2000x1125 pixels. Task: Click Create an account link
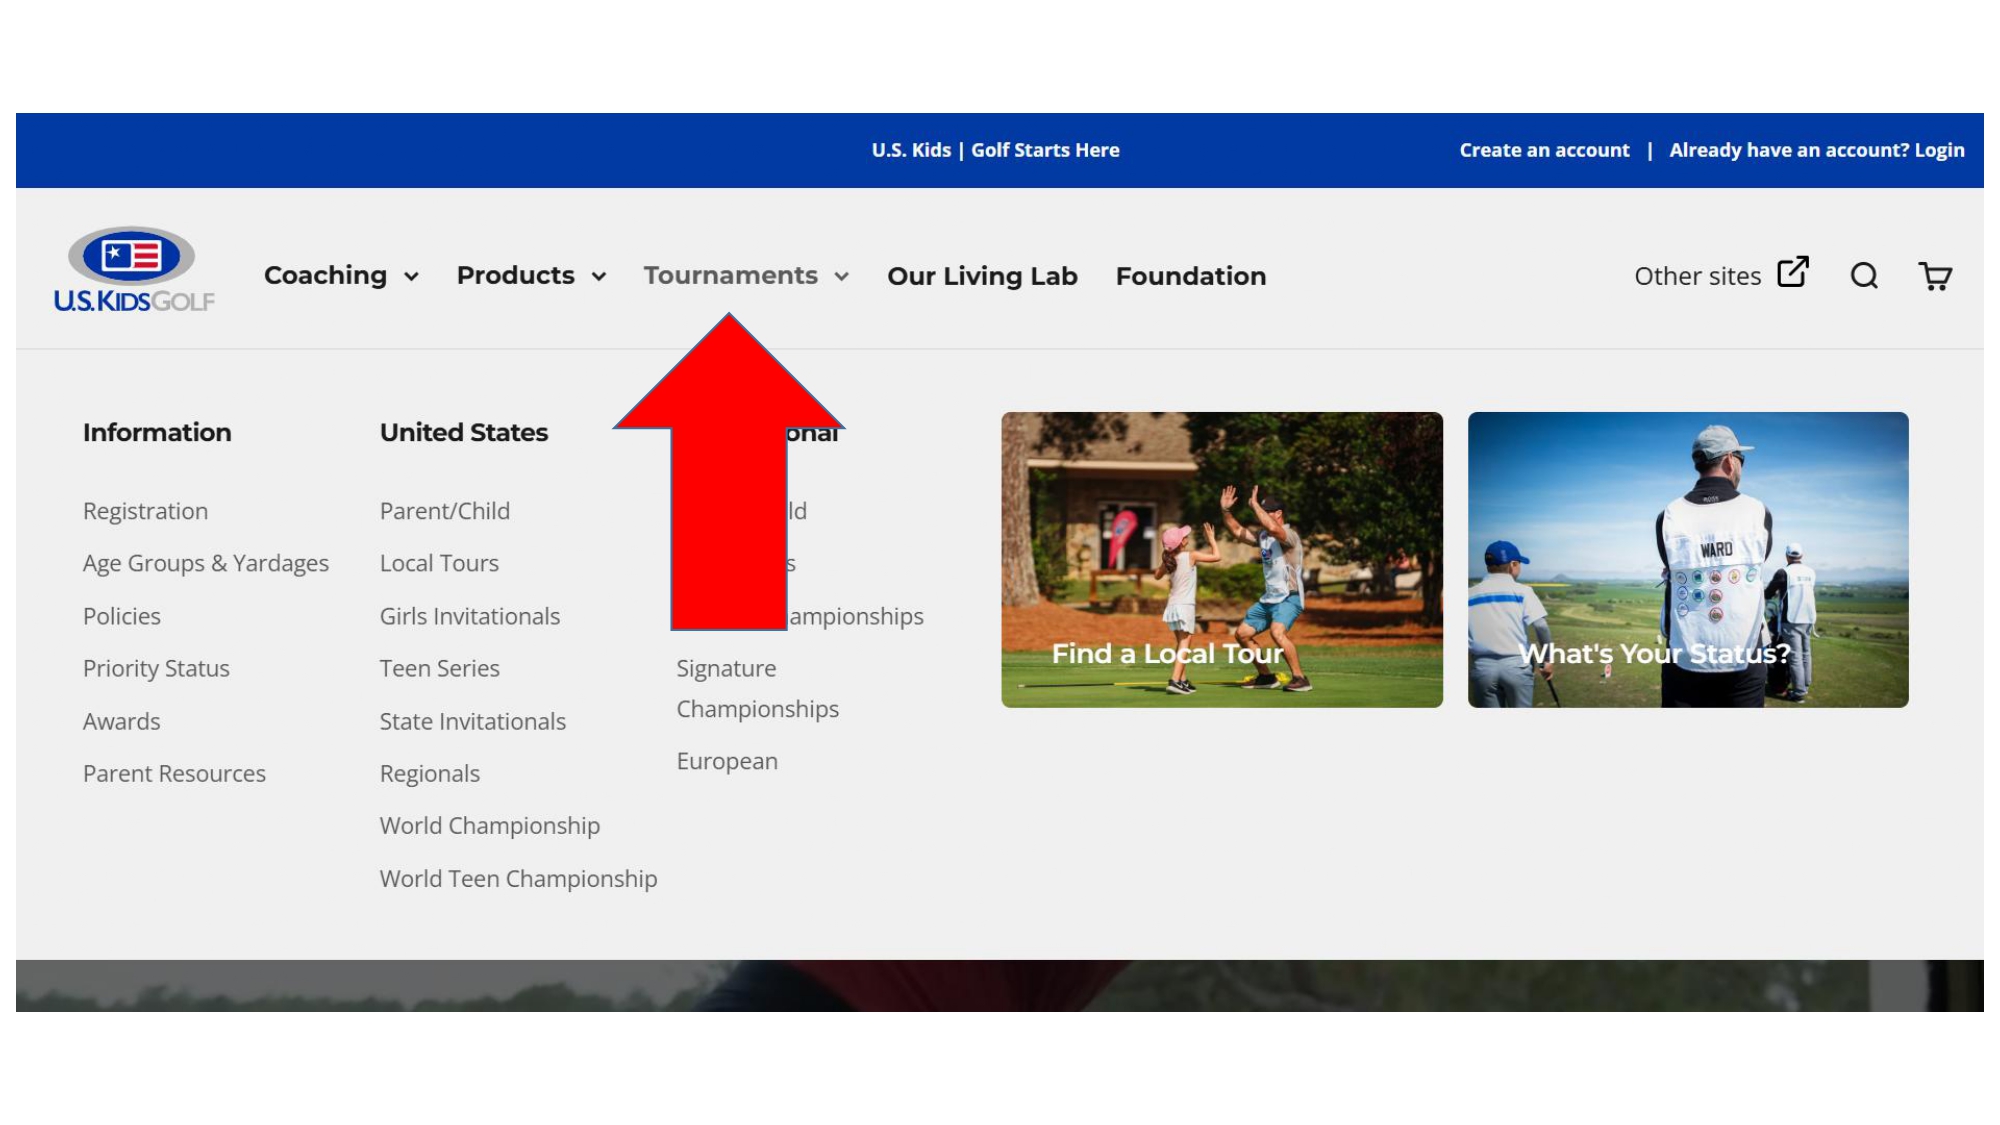point(1543,150)
